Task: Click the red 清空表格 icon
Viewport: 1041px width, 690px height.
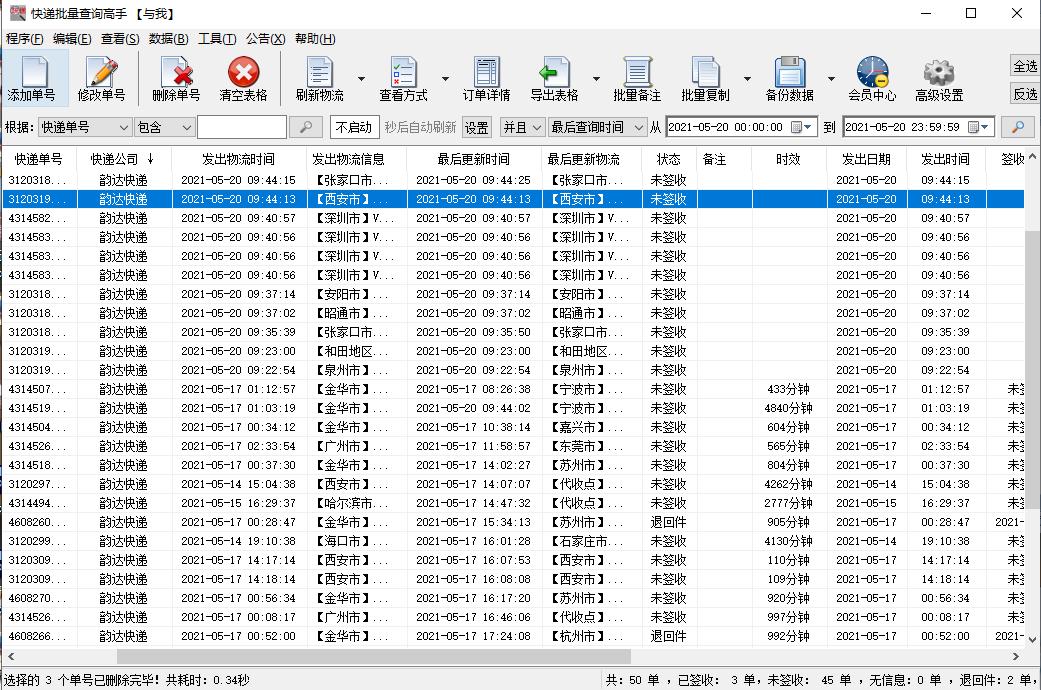Action: [x=243, y=73]
